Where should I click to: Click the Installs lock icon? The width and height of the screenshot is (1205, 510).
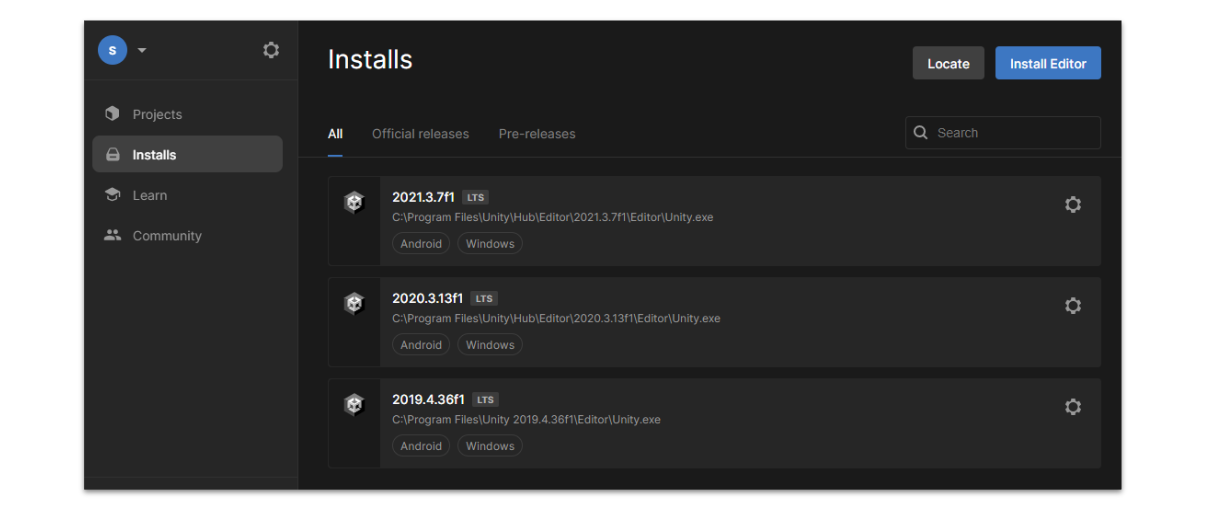point(112,155)
